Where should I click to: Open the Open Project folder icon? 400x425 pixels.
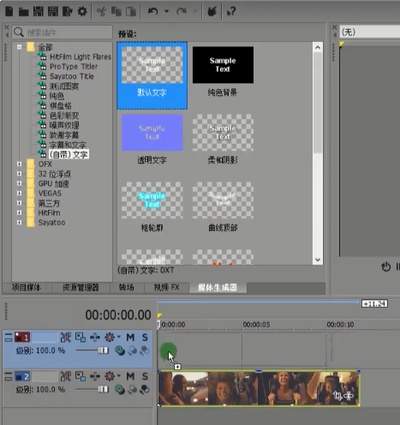[x=24, y=12]
